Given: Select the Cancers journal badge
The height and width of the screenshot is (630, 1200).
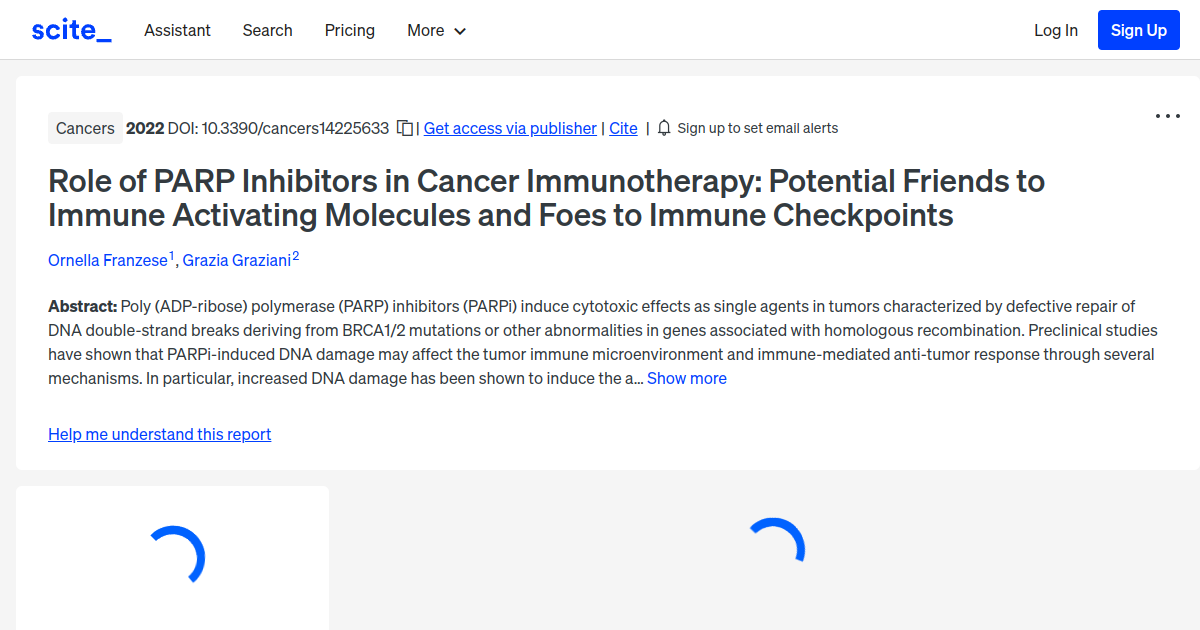Looking at the screenshot, I should click(x=85, y=127).
